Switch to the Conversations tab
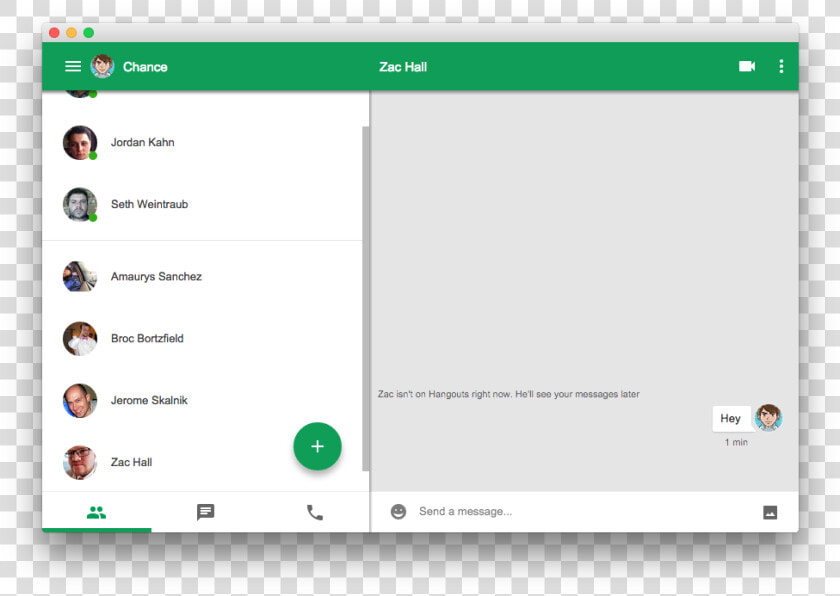This screenshot has width=840, height=596. point(206,512)
